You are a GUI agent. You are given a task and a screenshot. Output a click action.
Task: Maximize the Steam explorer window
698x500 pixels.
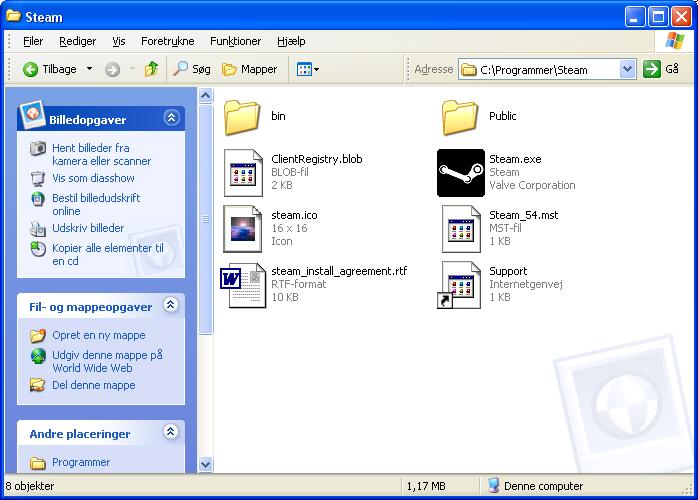[658, 17]
